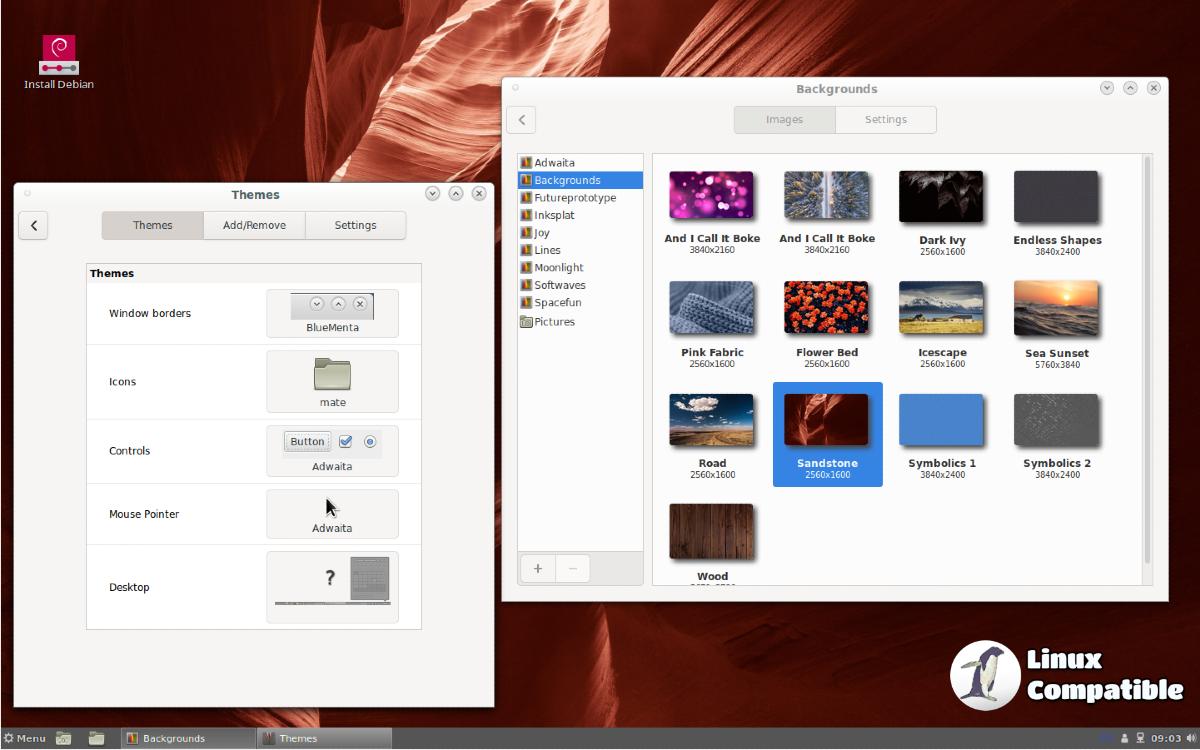The image size is (1200, 750).
Task: Select the Spacefun category in sidebar
Action: [x=557, y=303]
